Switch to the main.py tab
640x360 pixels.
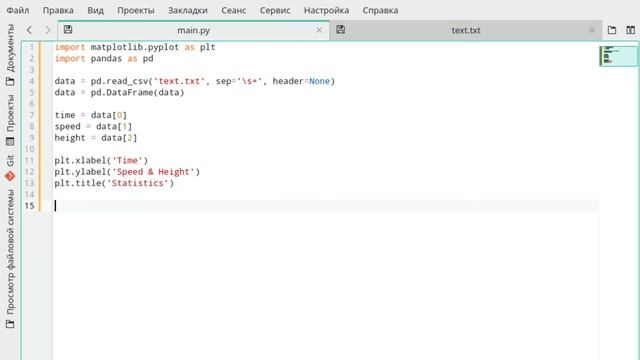(x=193, y=30)
